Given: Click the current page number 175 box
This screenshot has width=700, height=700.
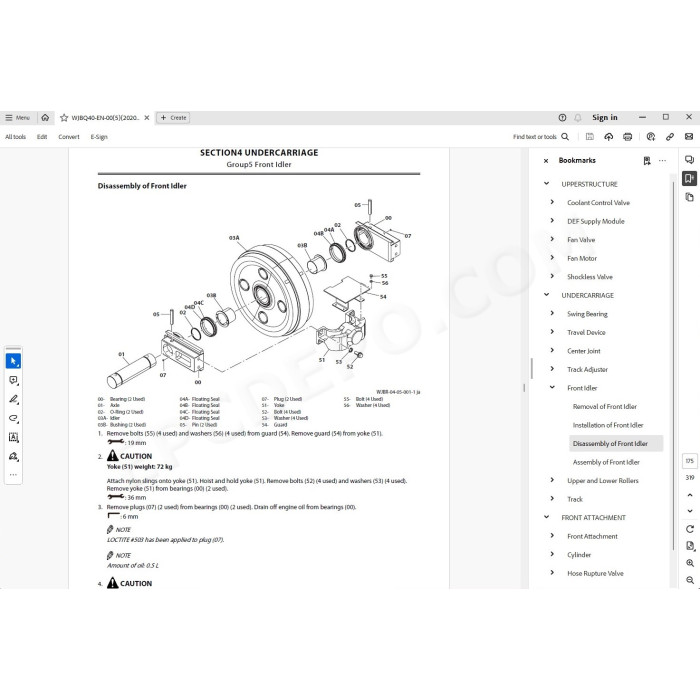Looking at the screenshot, I should 690,461.
